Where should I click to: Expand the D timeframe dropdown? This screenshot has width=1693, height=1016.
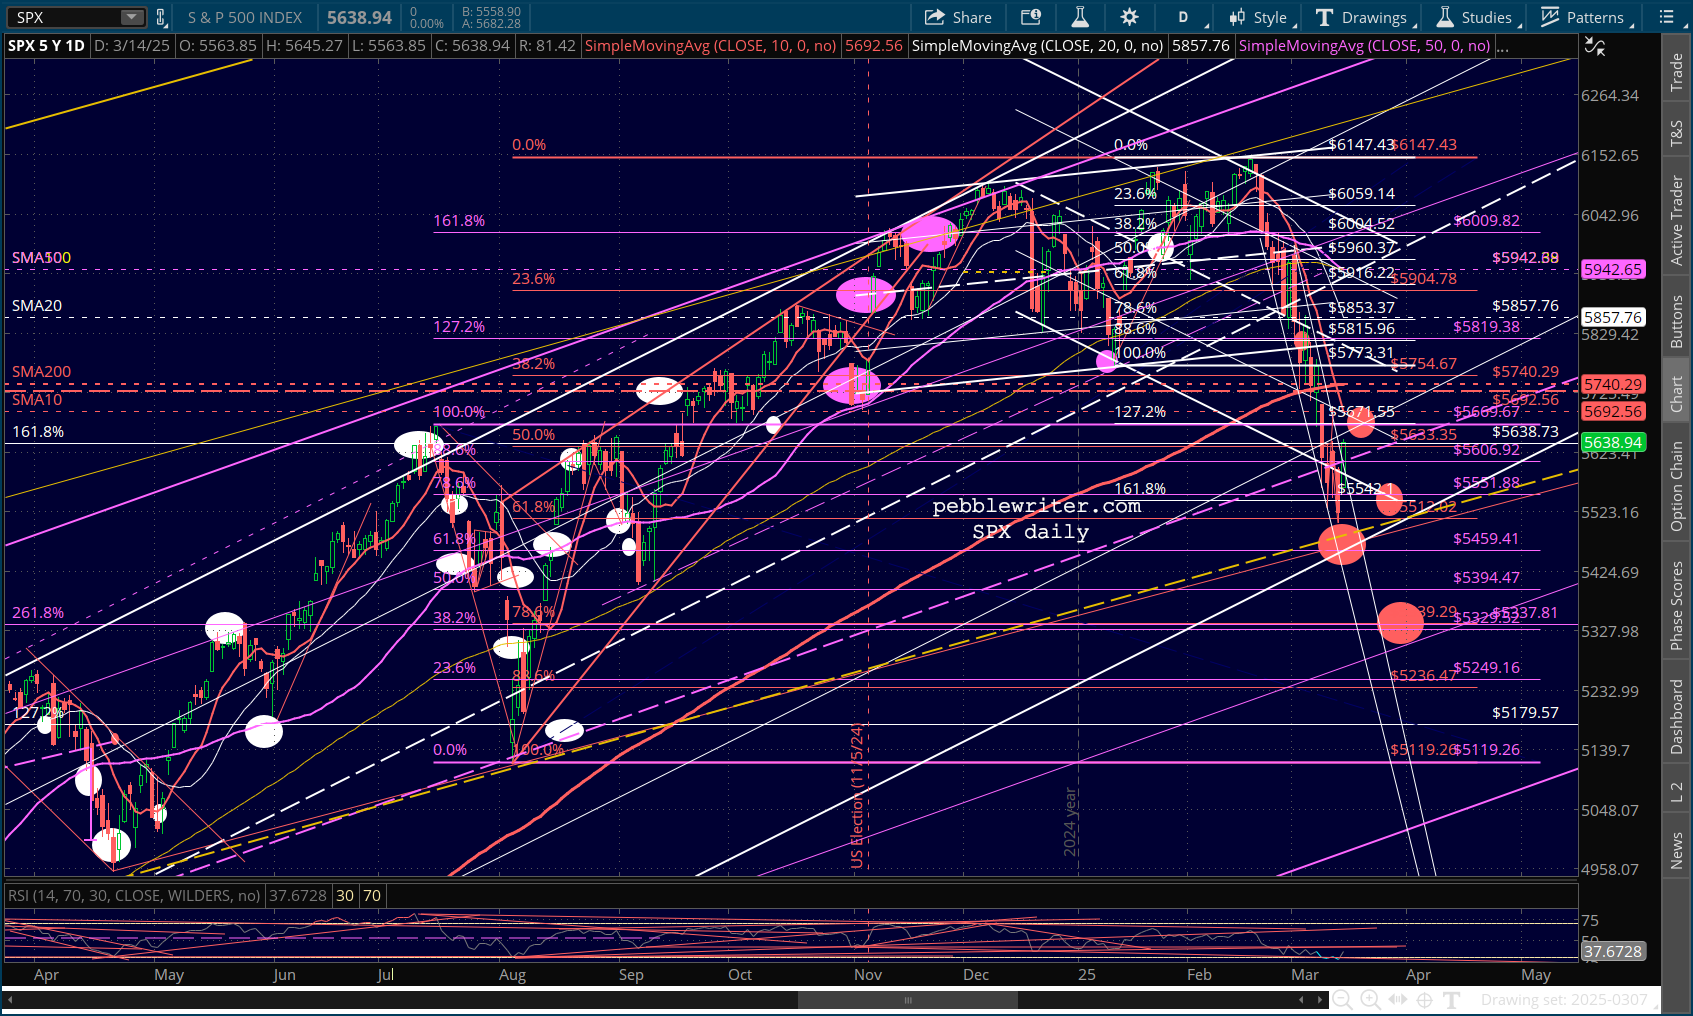point(1187,17)
